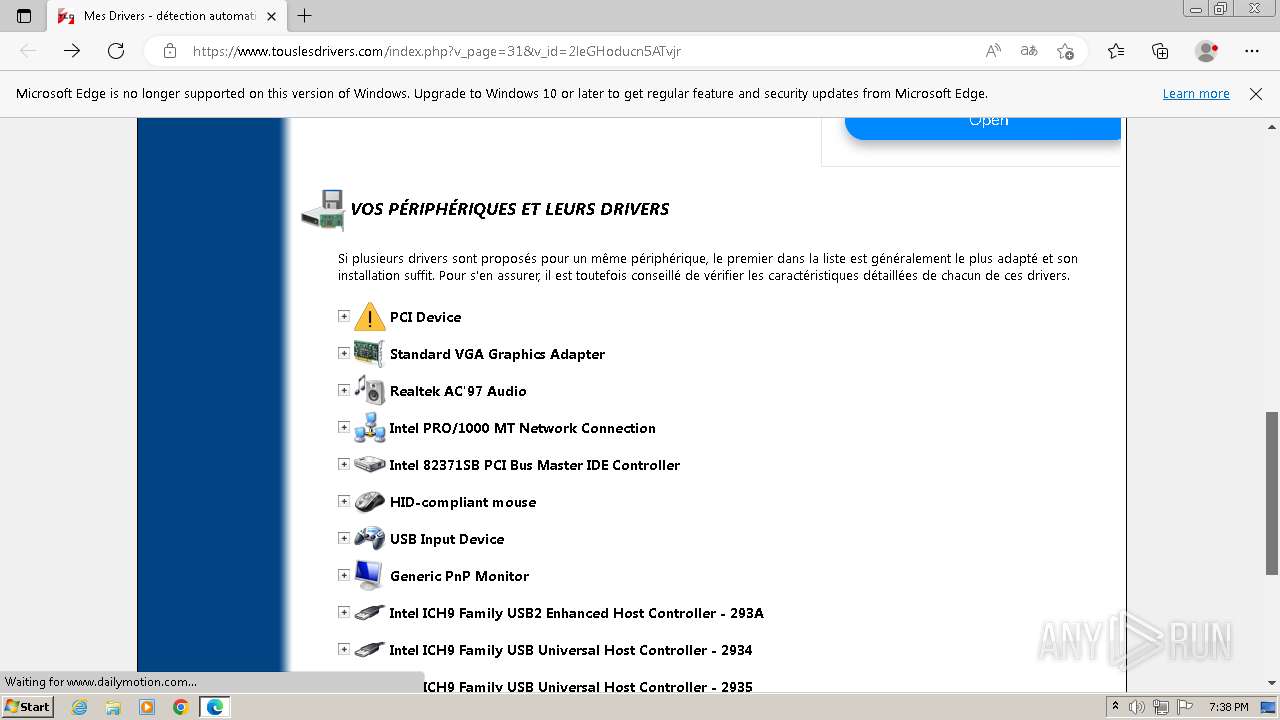
Task: Open the Collections panel
Action: pyautogui.click(x=1160, y=51)
